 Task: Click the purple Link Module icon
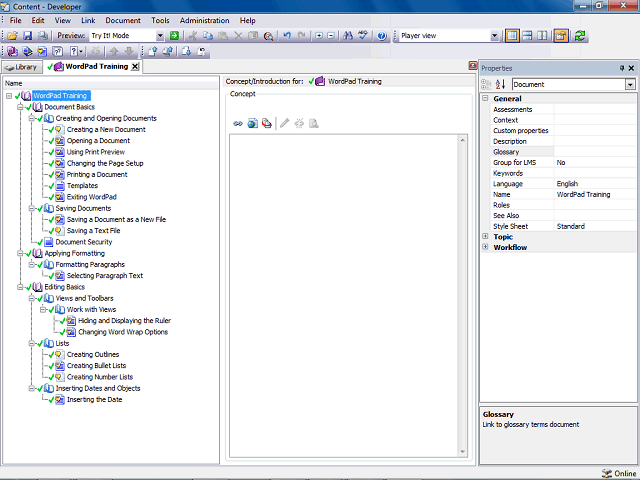(x=12, y=51)
